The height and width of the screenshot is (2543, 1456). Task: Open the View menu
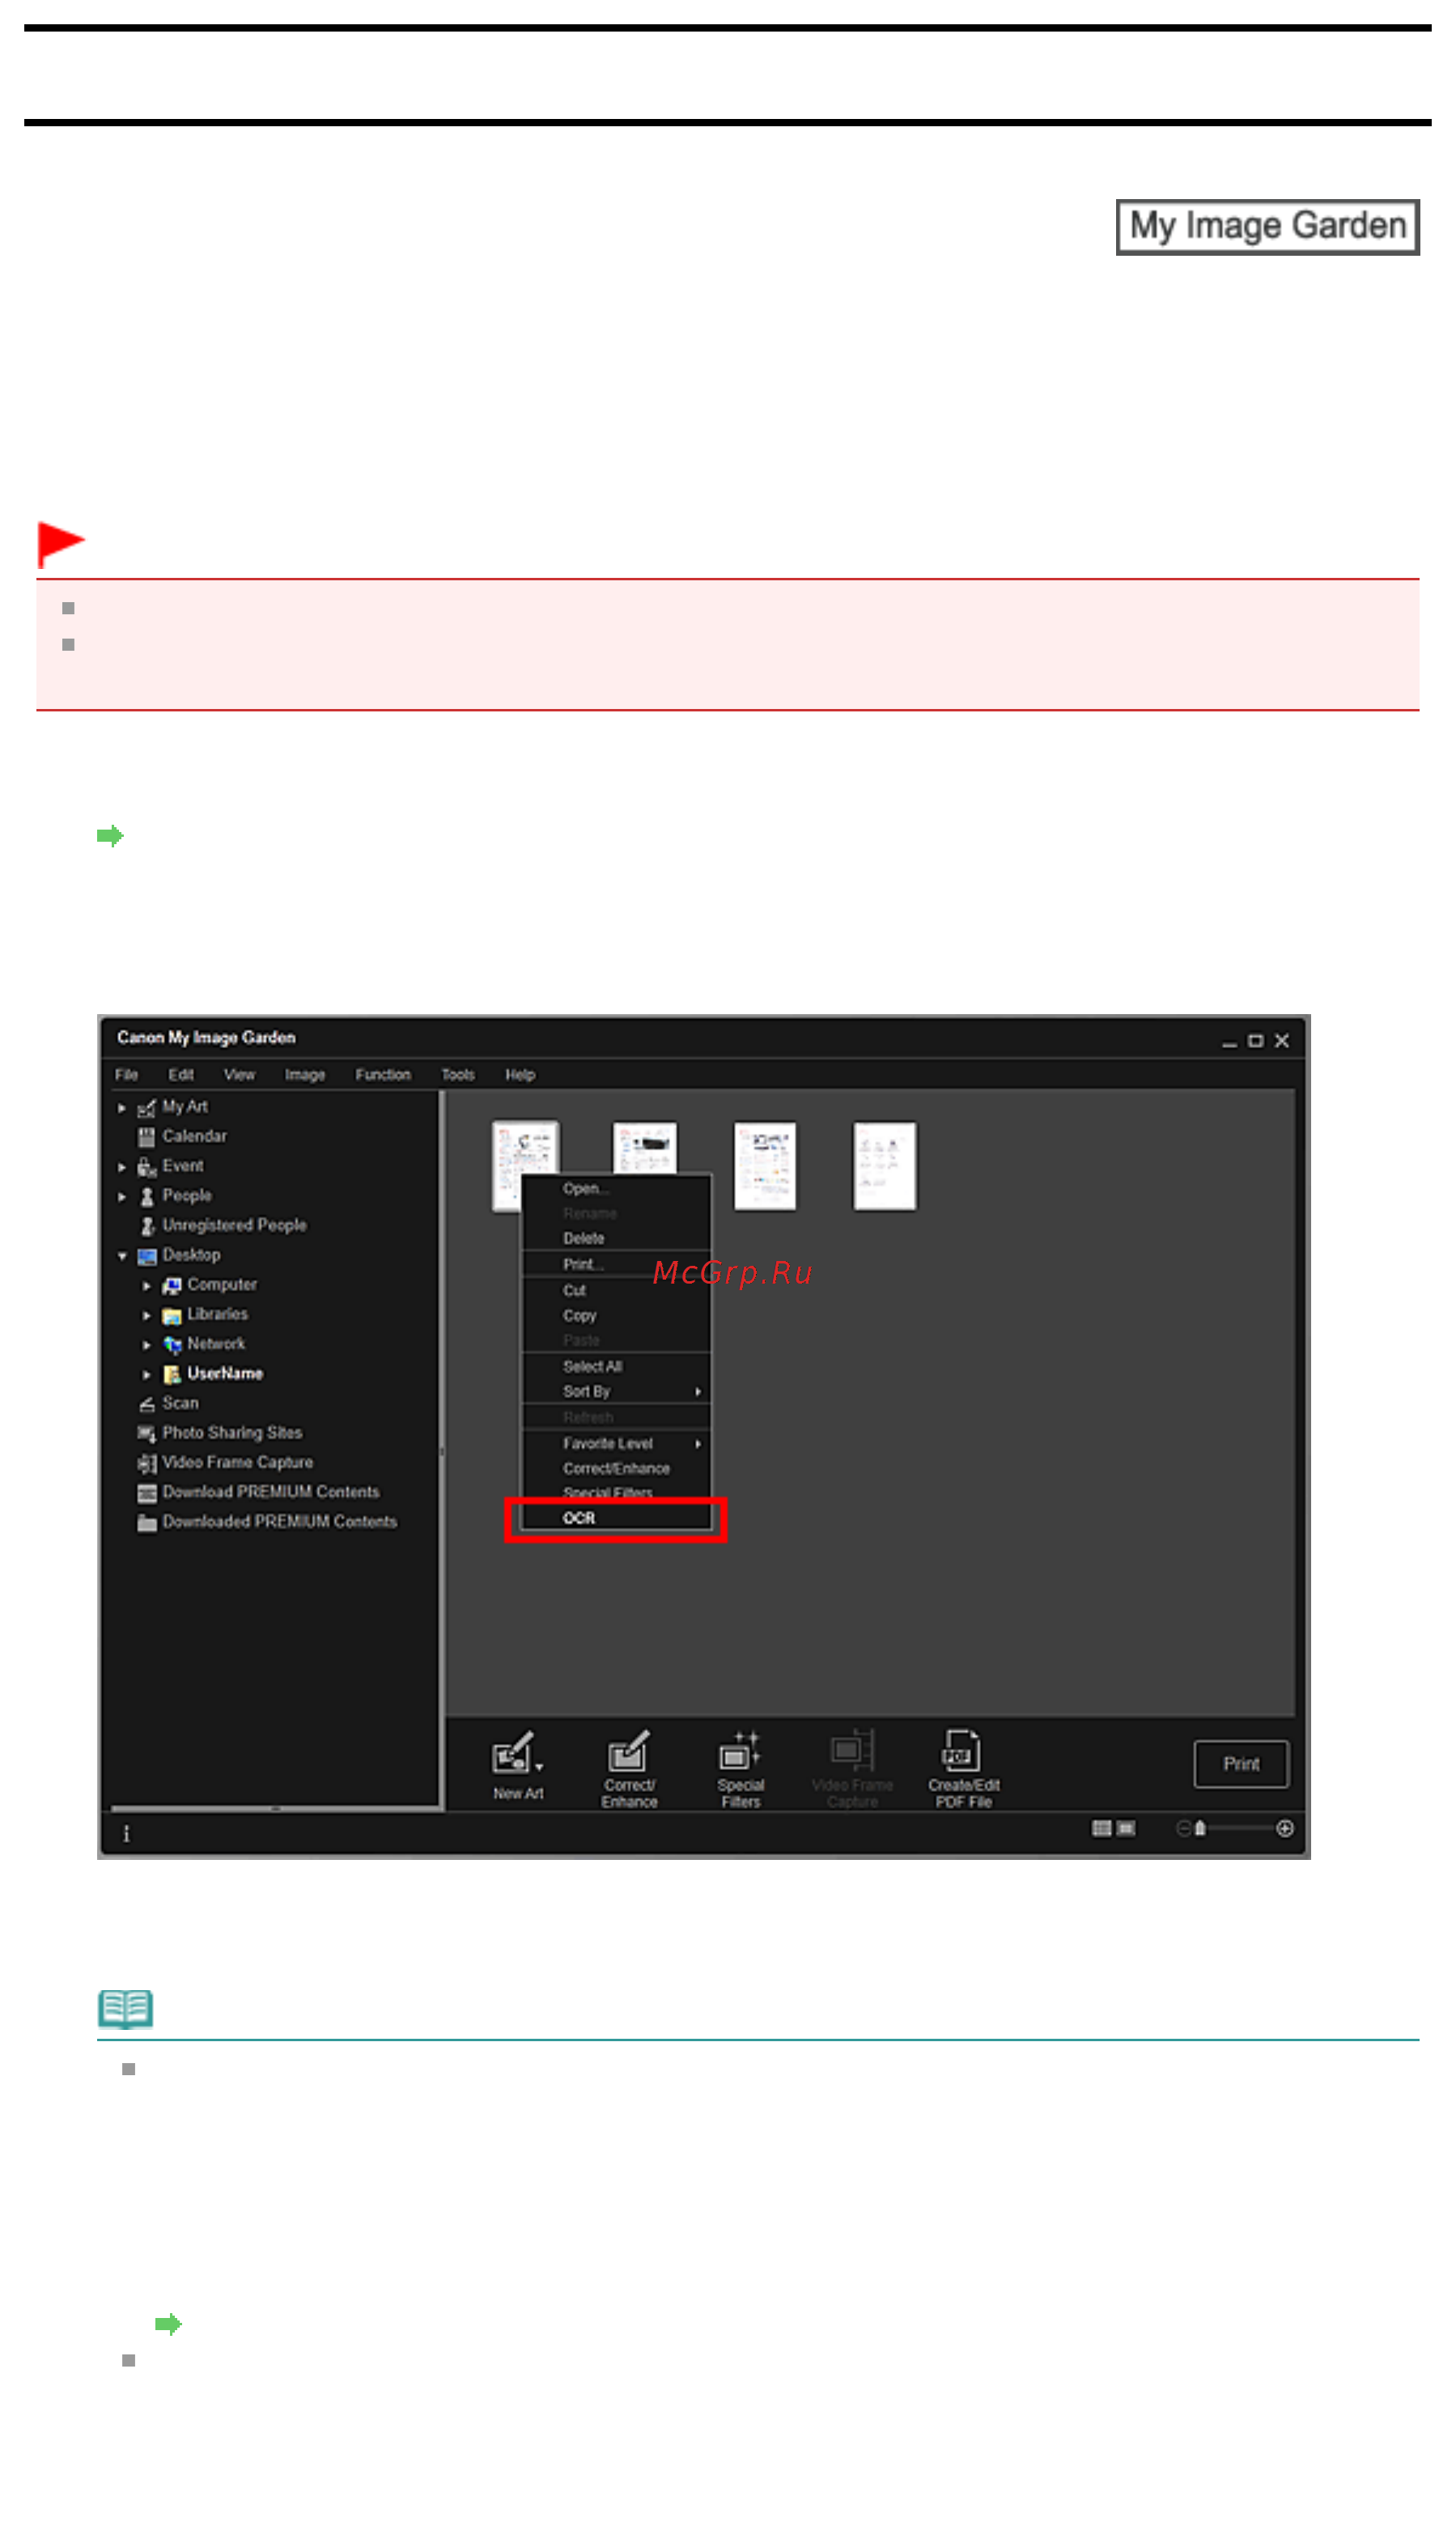point(239,1075)
